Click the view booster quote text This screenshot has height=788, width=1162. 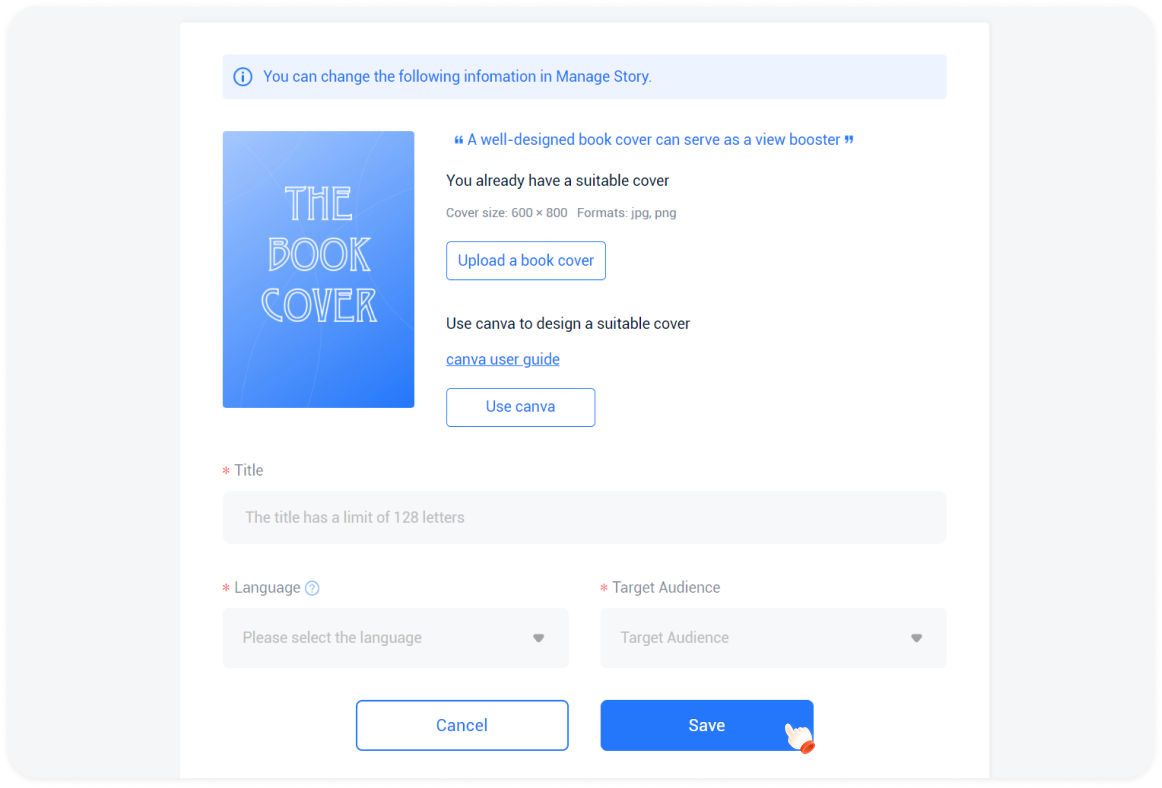click(x=654, y=139)
